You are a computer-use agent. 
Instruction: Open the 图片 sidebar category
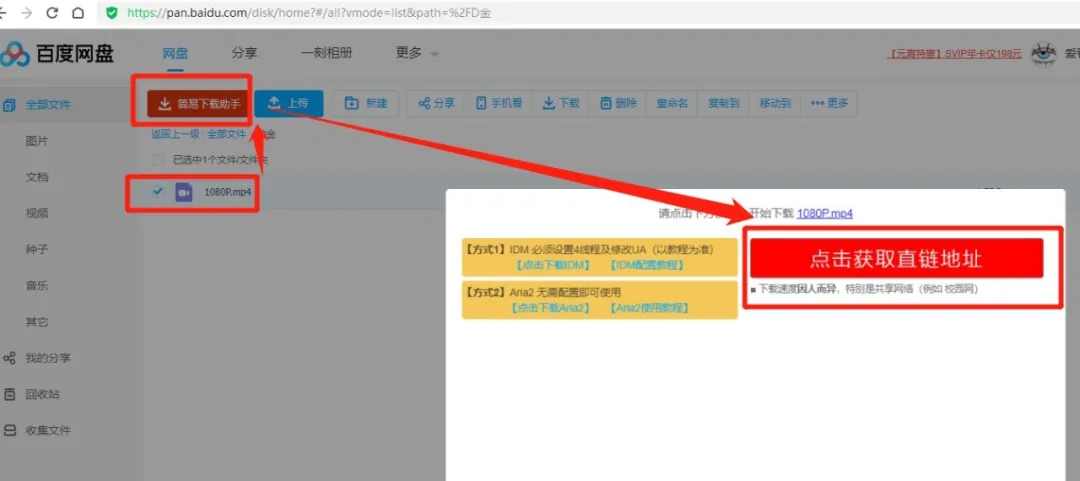[x=37, y=141]
